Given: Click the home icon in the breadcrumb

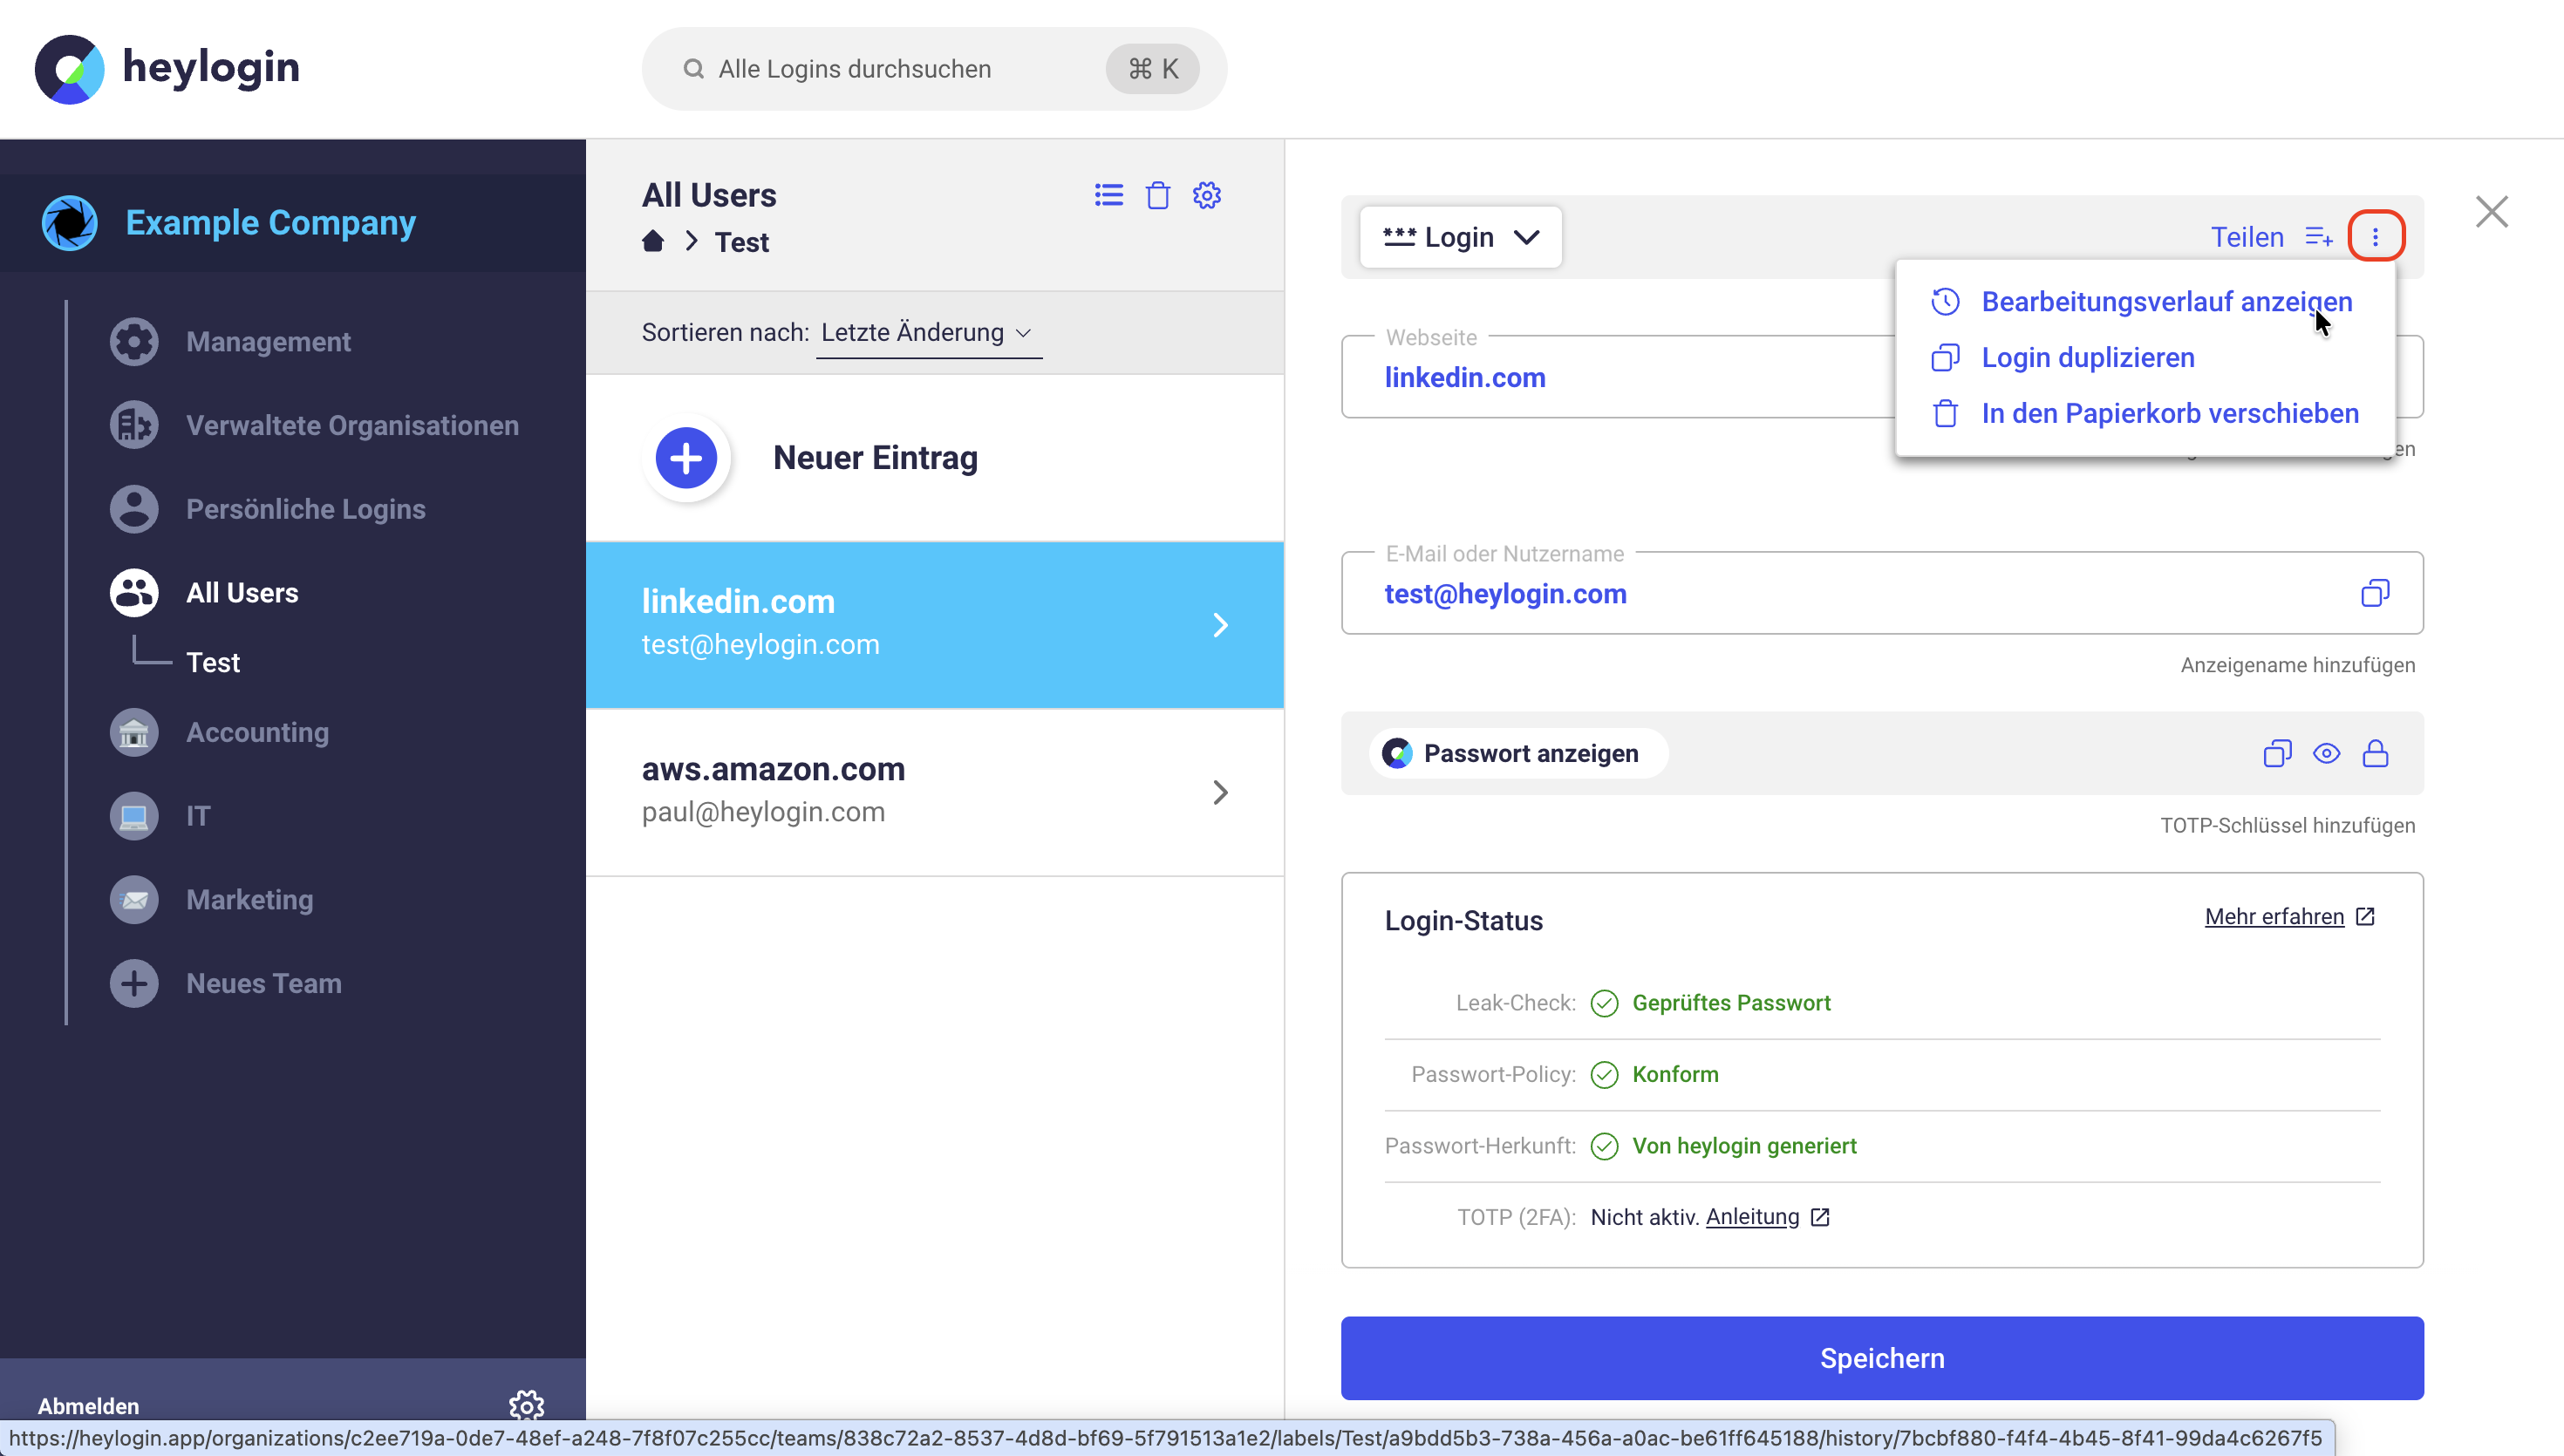Looking at the screenshot, I should pyautogui.click(x=653, y=241).
